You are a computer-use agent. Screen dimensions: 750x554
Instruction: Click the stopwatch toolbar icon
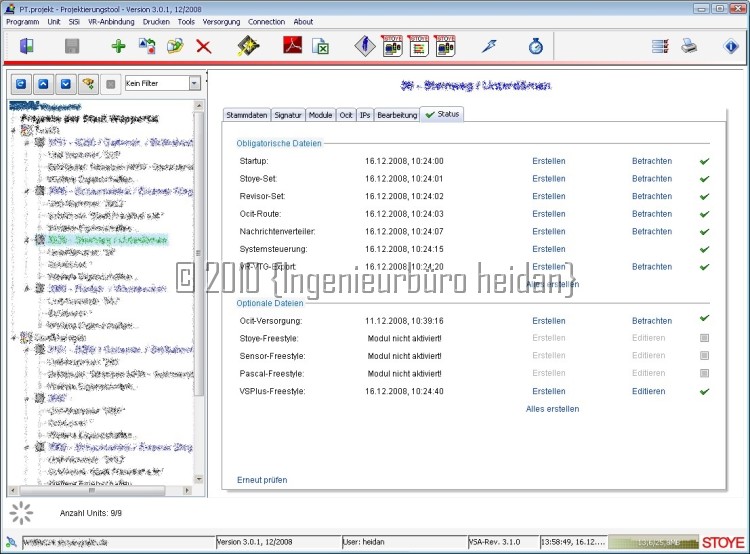point(535,47)
